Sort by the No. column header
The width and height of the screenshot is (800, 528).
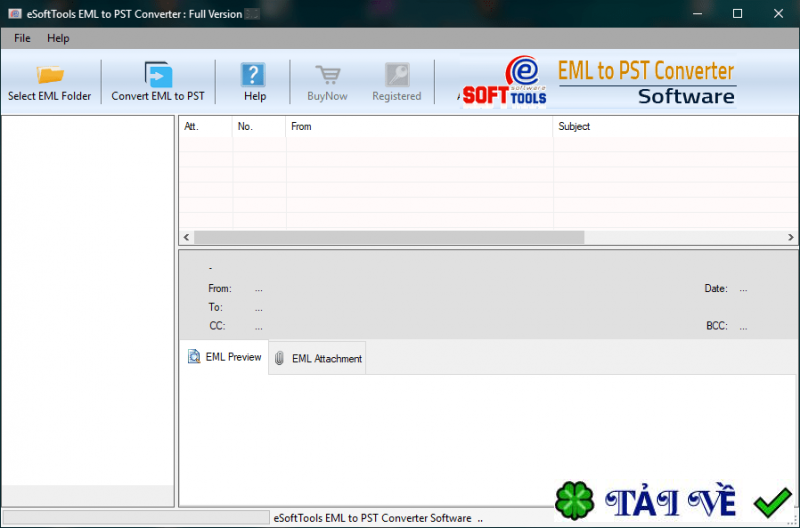[259, 127]
